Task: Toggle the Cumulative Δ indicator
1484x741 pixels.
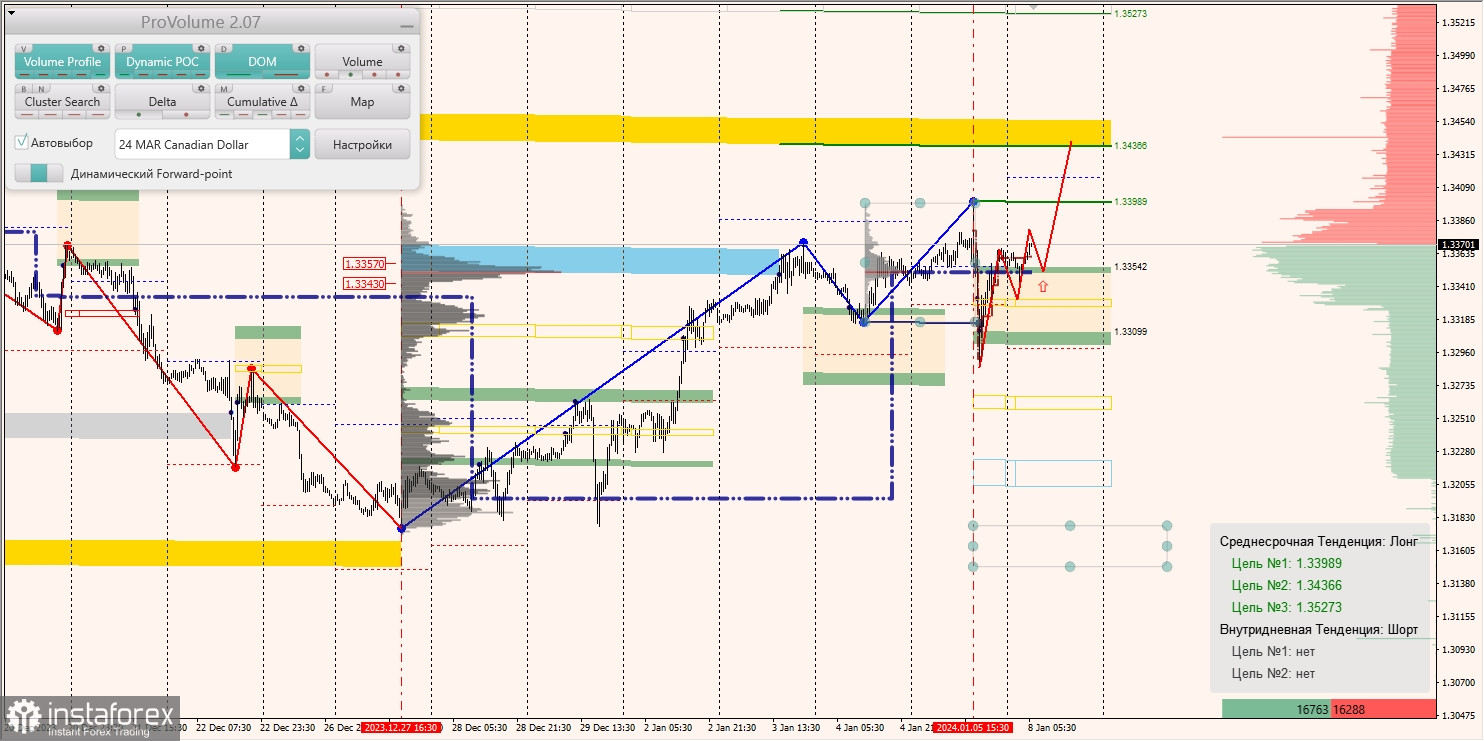Action: click(262, 102)
